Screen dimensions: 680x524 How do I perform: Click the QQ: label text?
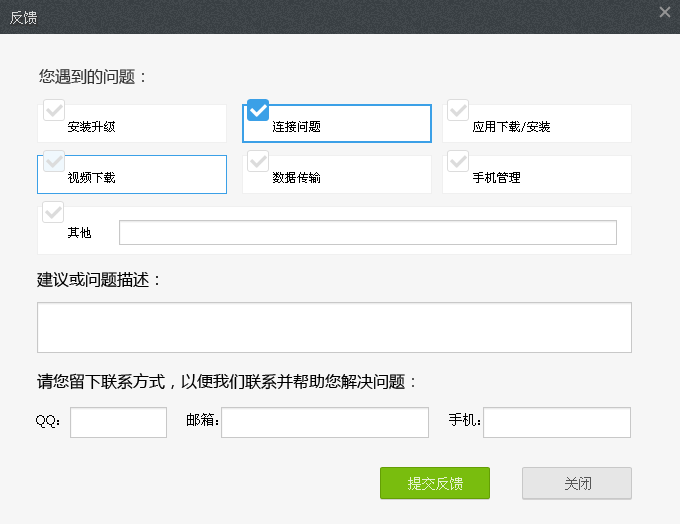tap(48, 422)
